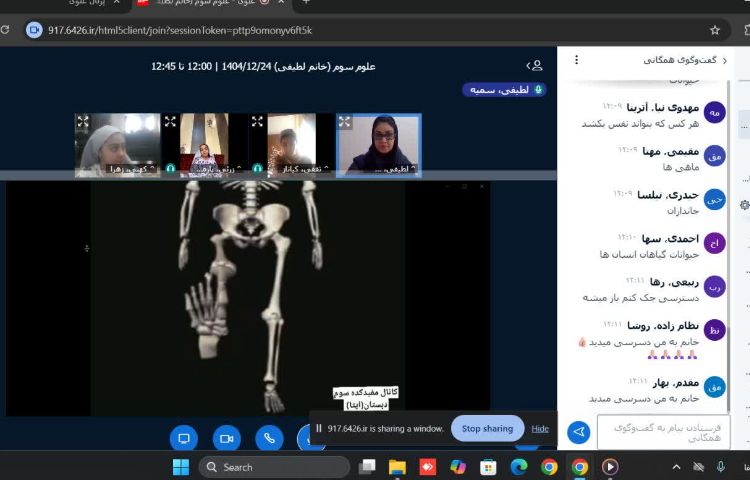Open a new browser tab with the plus

pos(307,3)
